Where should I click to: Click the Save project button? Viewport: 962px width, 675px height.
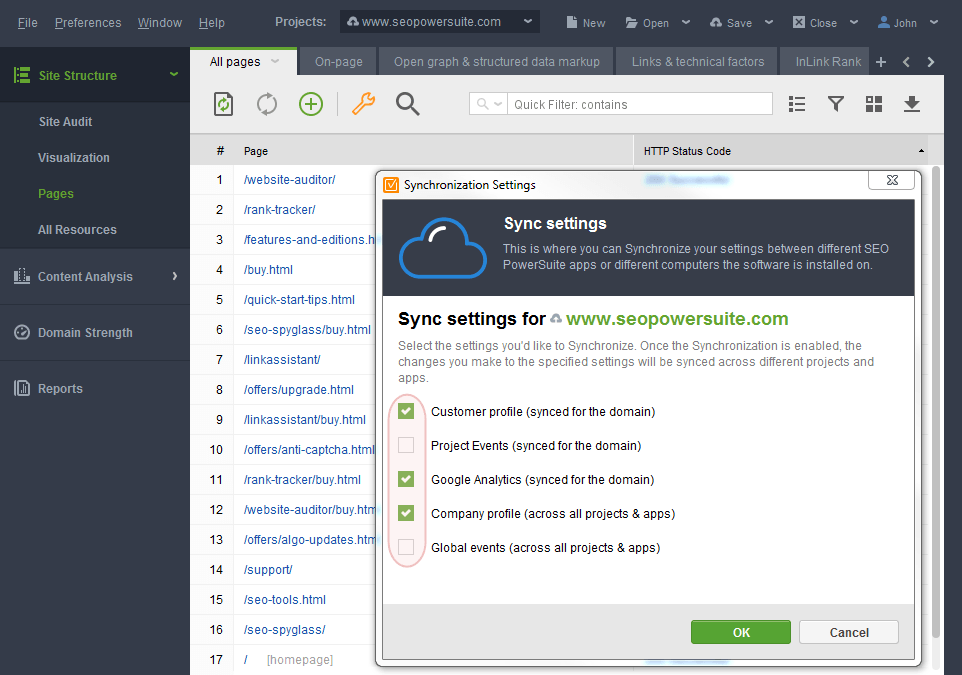click(x=731, y=23)
